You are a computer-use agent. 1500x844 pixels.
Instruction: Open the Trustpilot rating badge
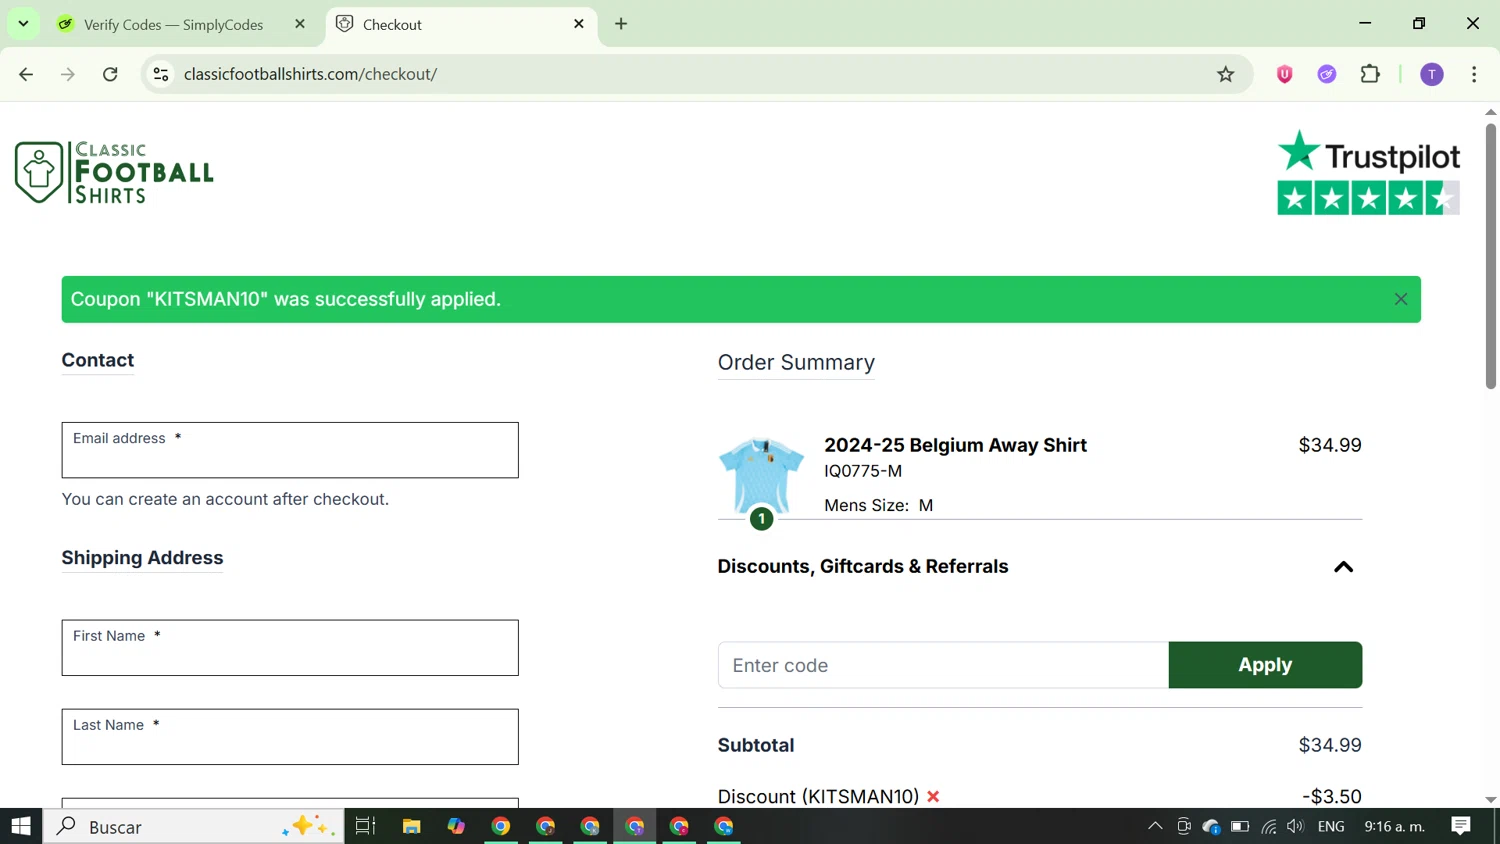coord(1368,172)
